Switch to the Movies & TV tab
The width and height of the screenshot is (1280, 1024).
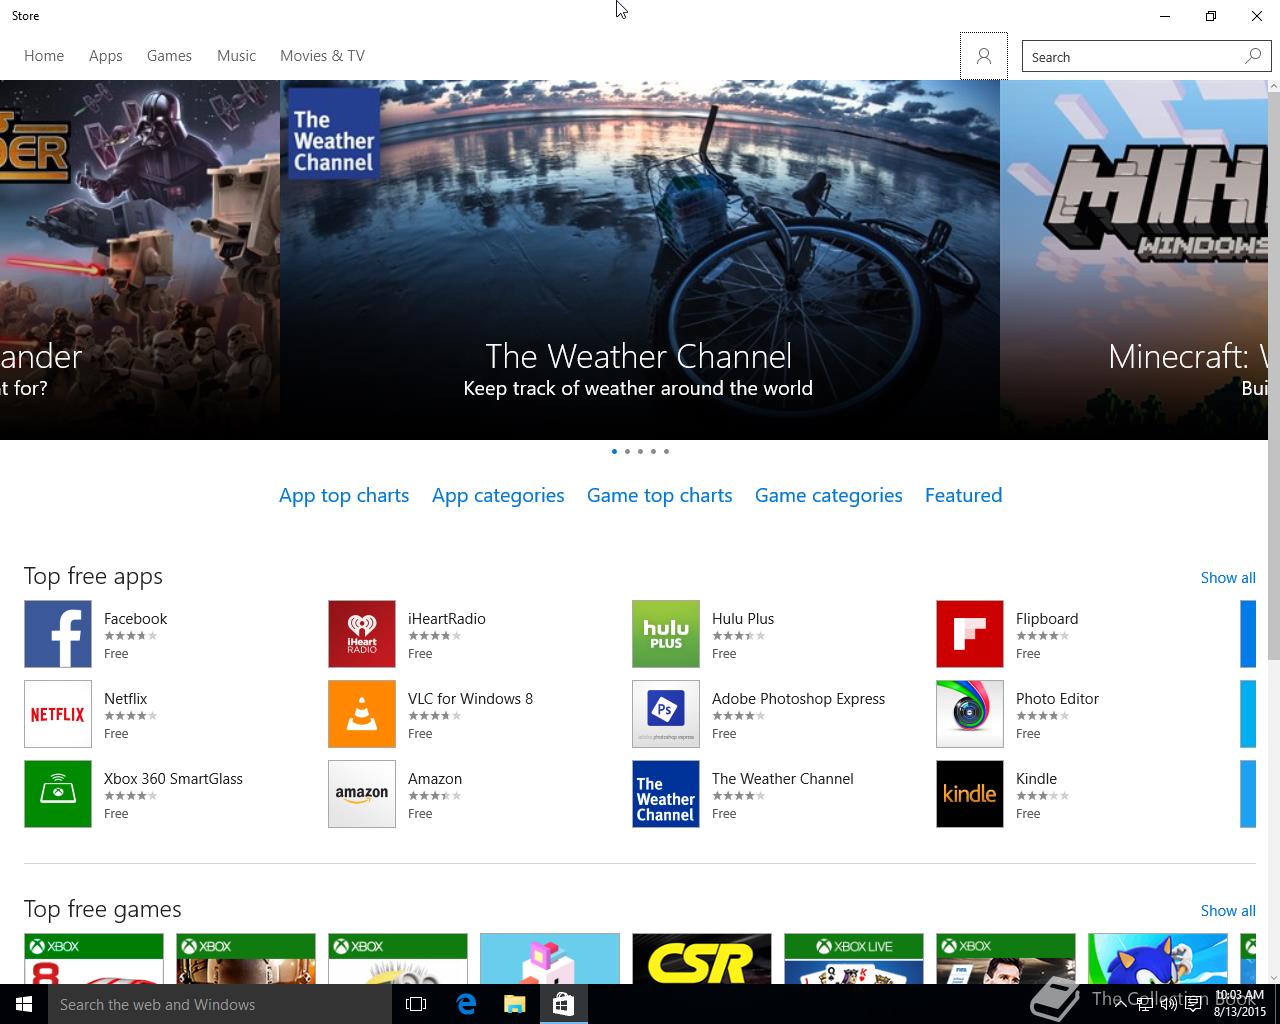[x=322, y=56]
